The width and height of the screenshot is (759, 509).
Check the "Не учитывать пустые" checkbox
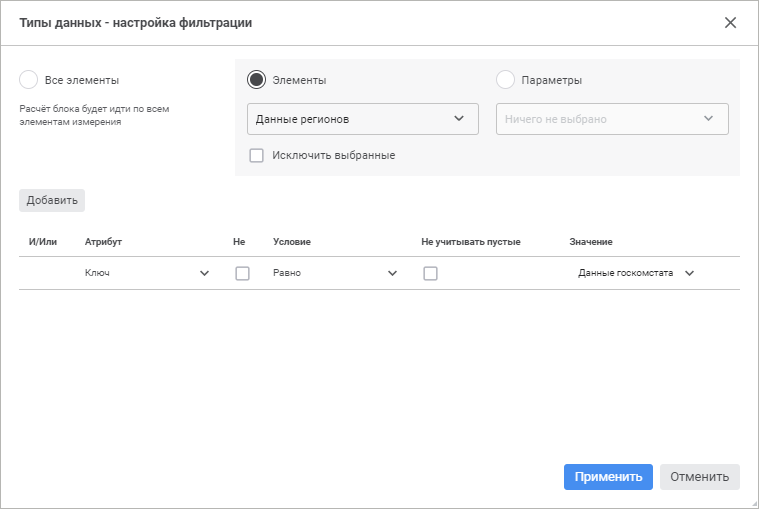[x=430, y=273]
